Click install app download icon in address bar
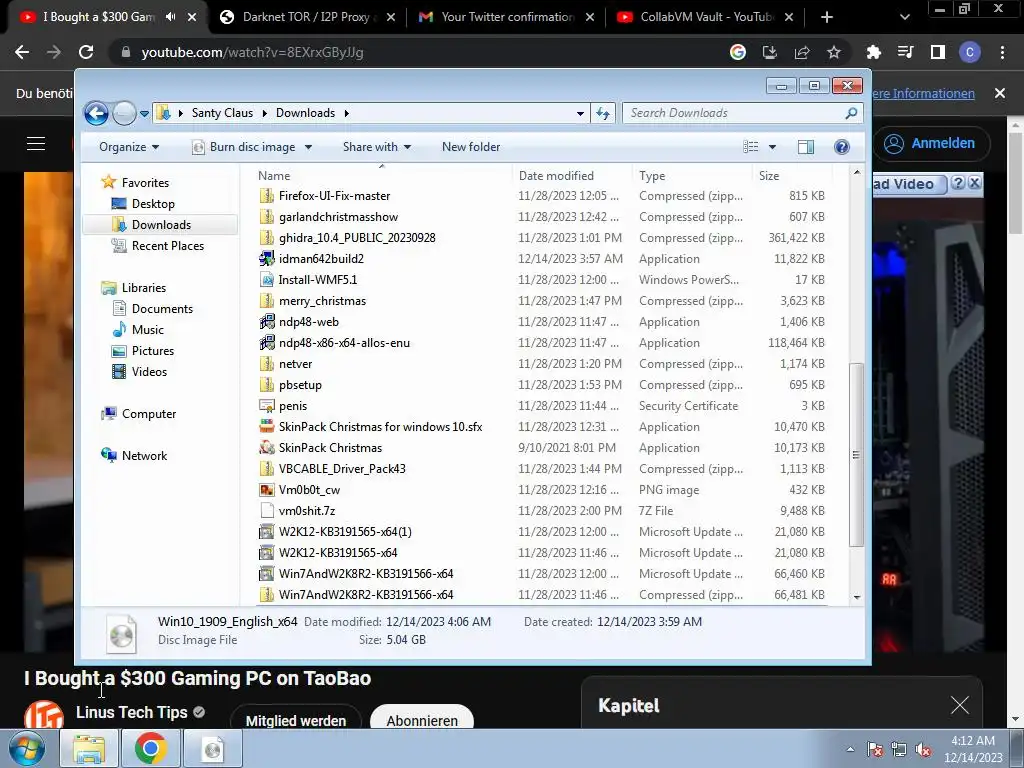The image size is (1024, 768). (x=770, y=52)
